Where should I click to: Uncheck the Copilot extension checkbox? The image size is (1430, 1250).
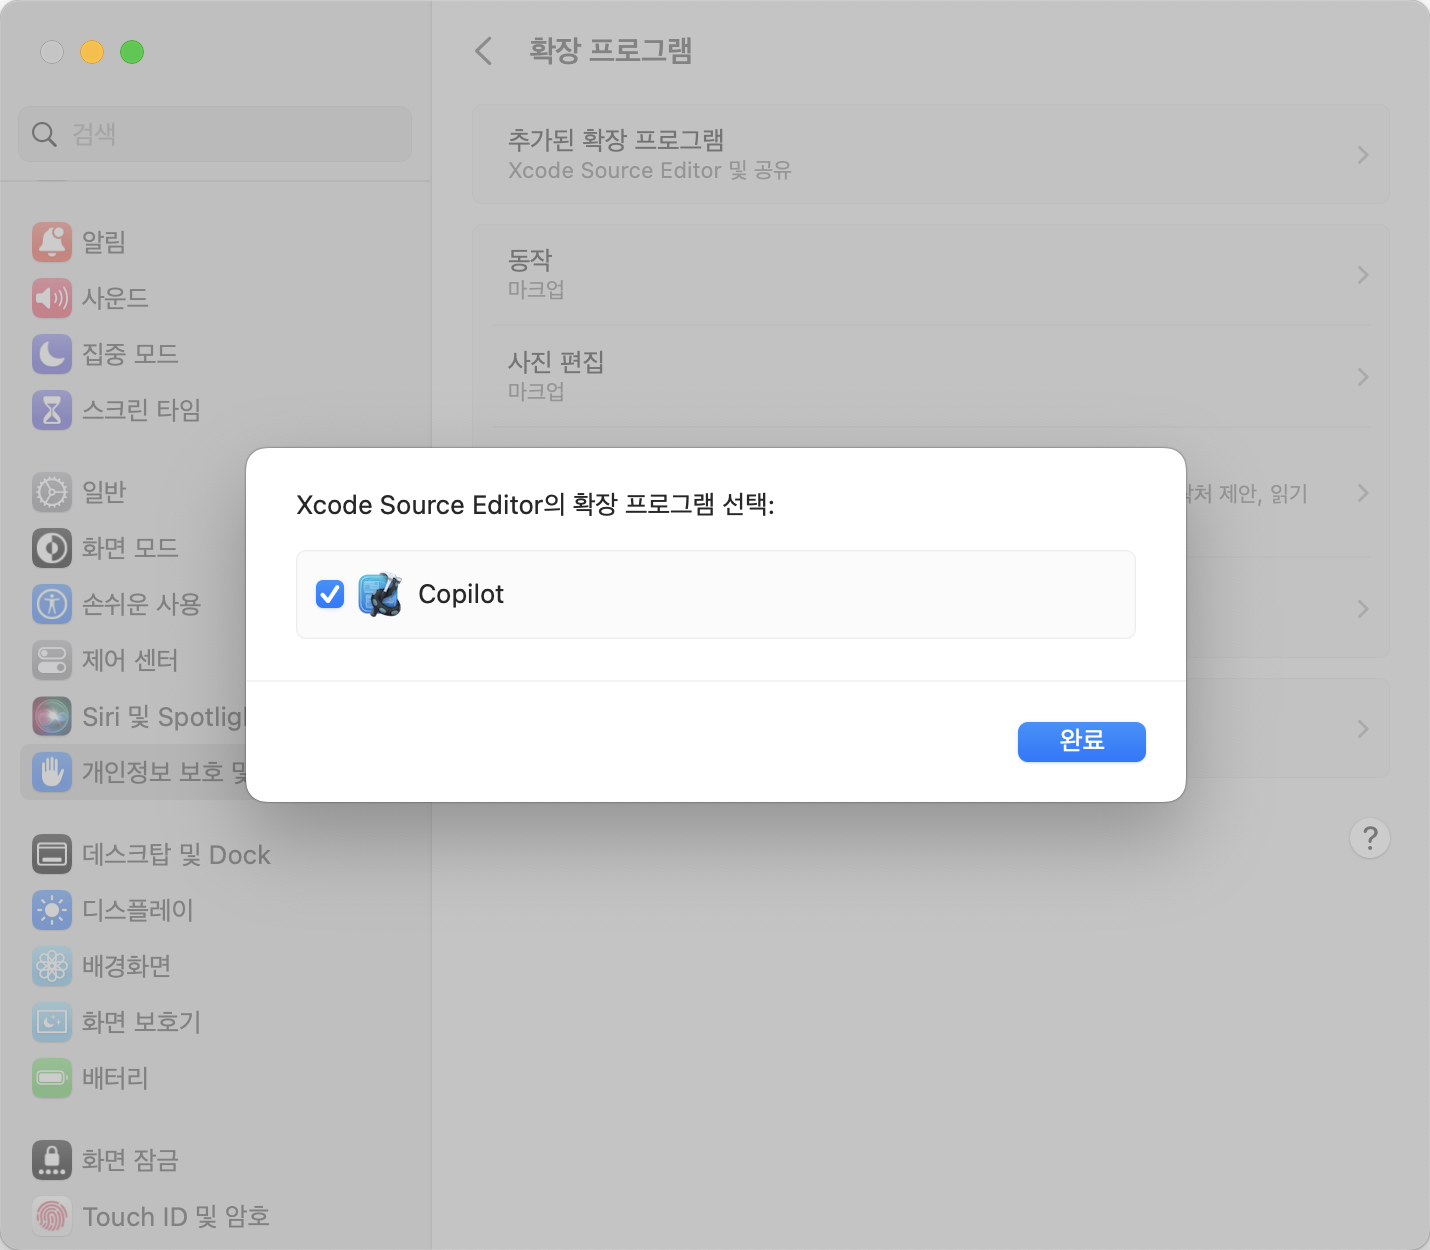(x=330, y=594)
